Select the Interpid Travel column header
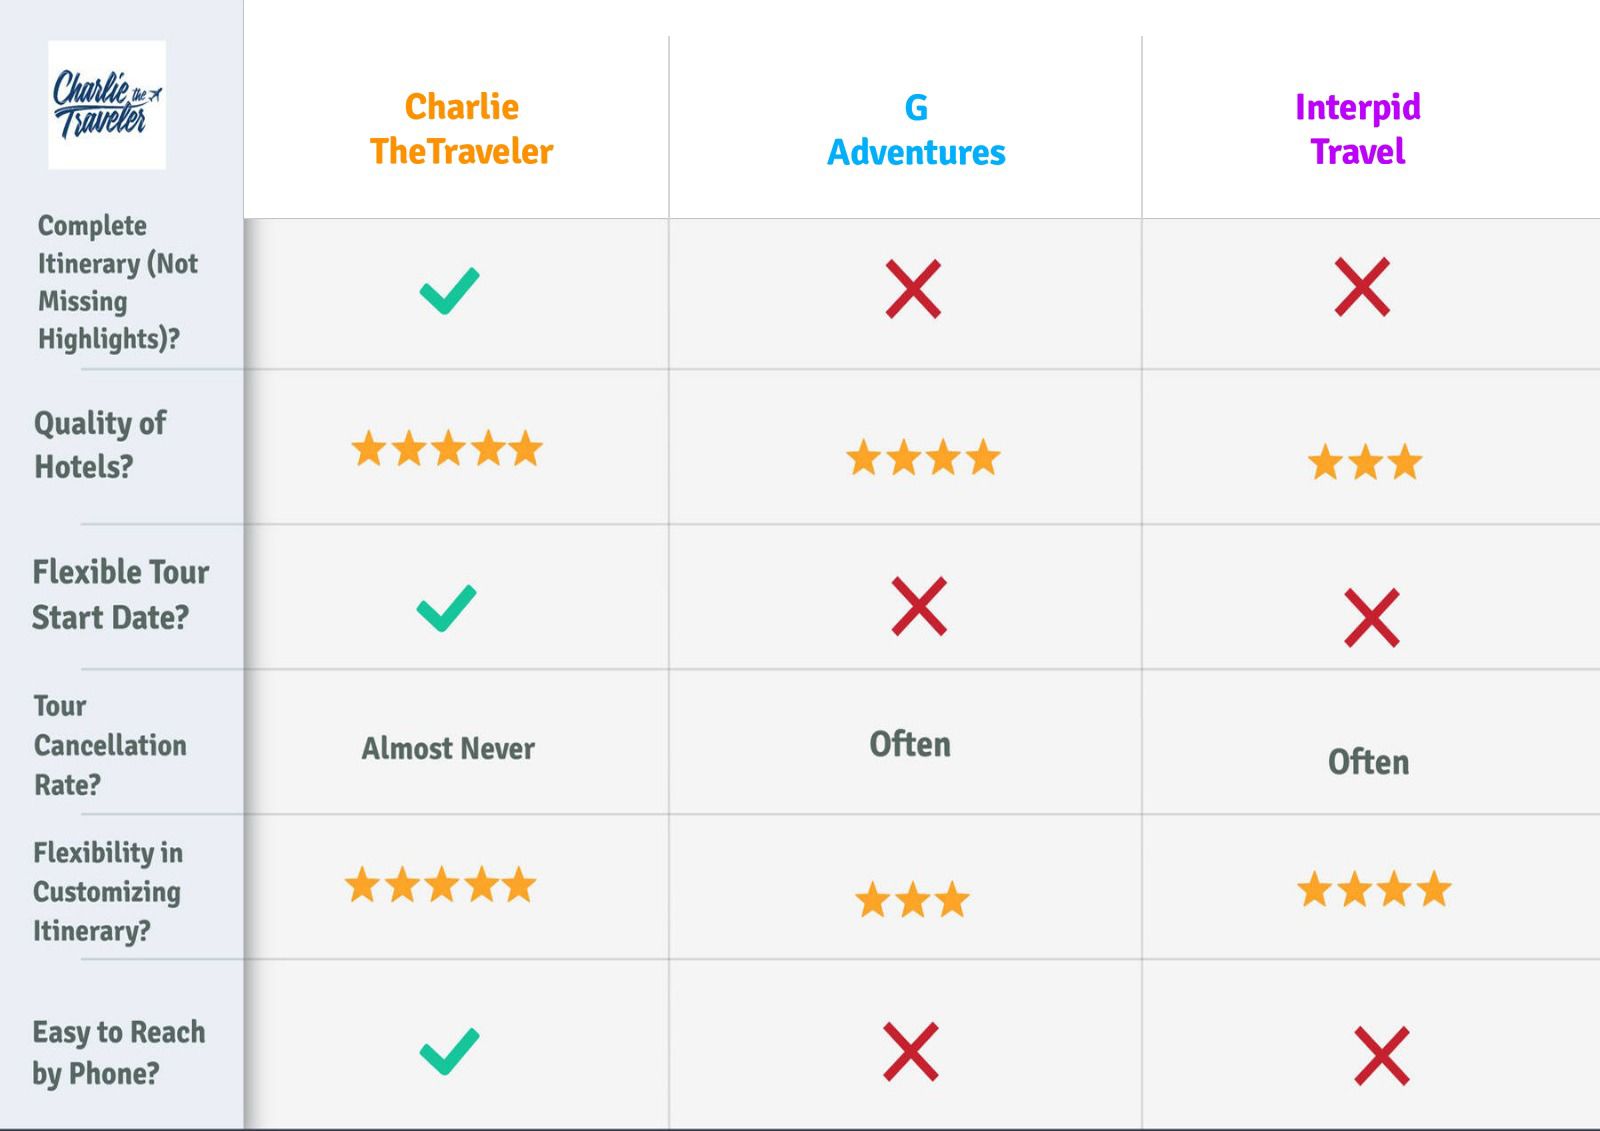This screenshot has width=1600, height=1131. point(1358,129)
